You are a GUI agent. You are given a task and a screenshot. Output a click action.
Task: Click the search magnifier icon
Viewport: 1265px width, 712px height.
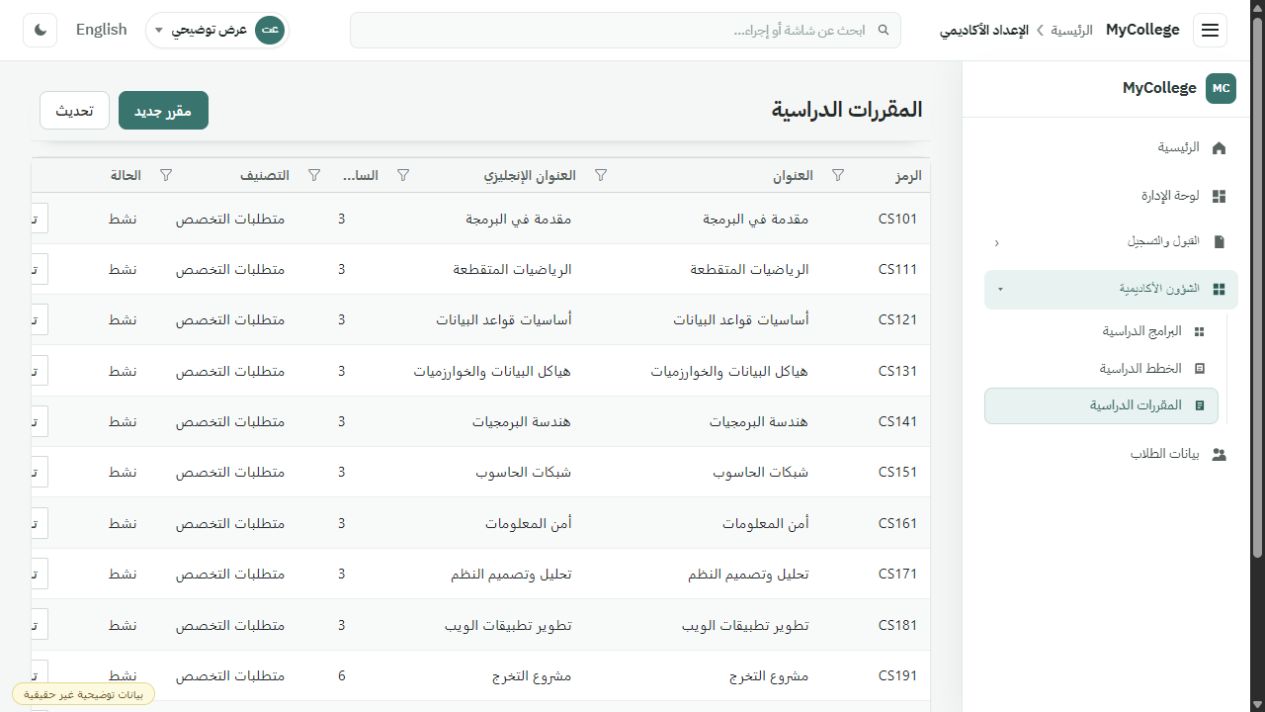(x=883, y=30)
